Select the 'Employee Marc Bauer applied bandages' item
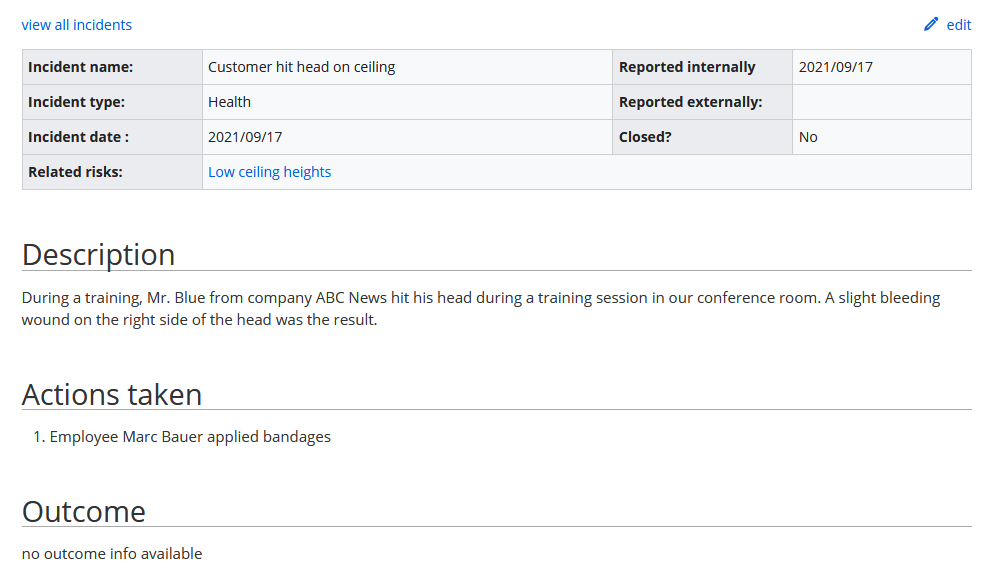The image size is (1000, 584). coord(190,437)
